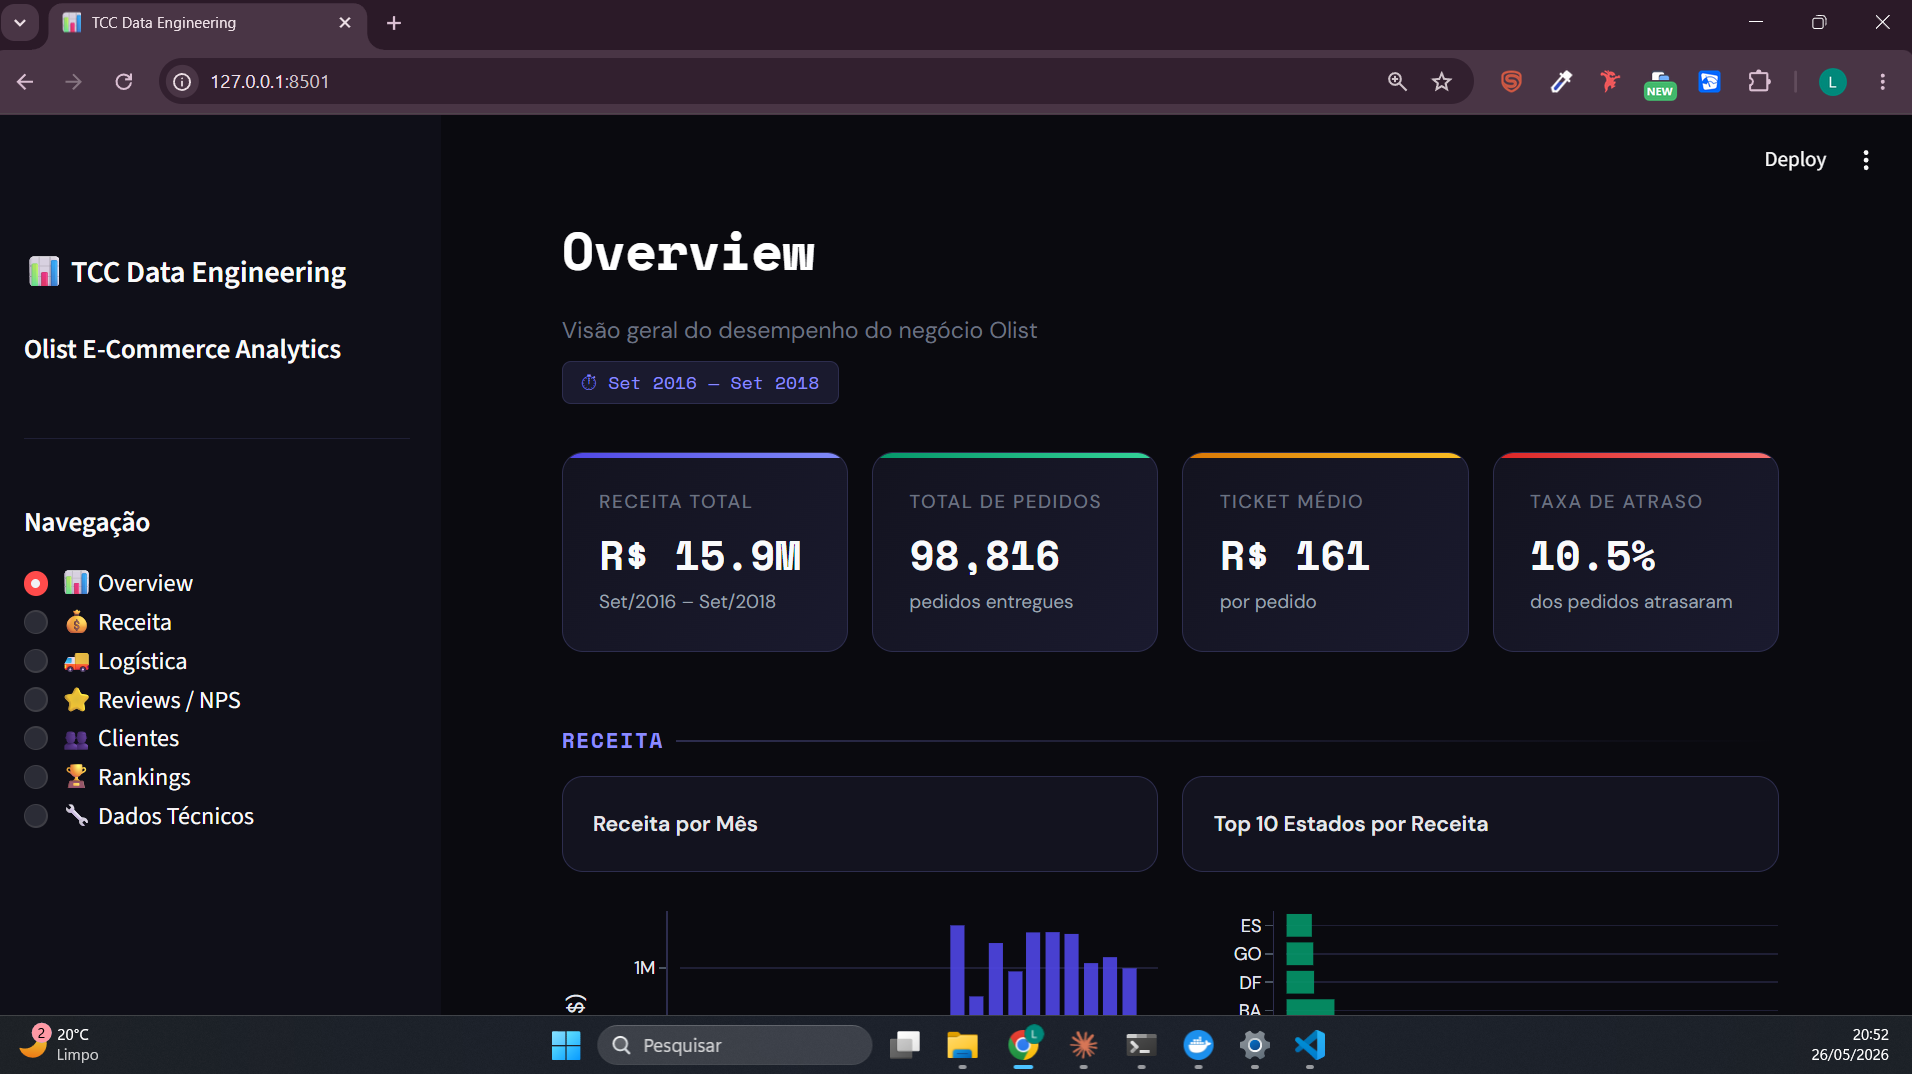Select the Clientes radio option
The height and width of the screenshot is (1074, 1912).
coord(36,738)
